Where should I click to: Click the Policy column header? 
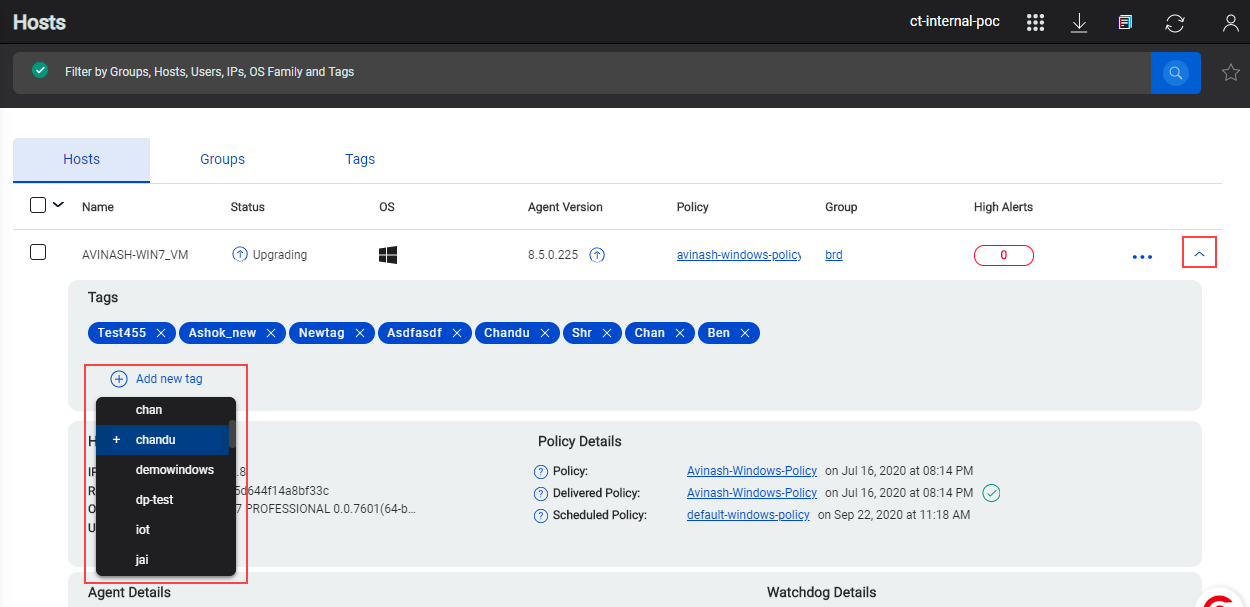point(692,207)
